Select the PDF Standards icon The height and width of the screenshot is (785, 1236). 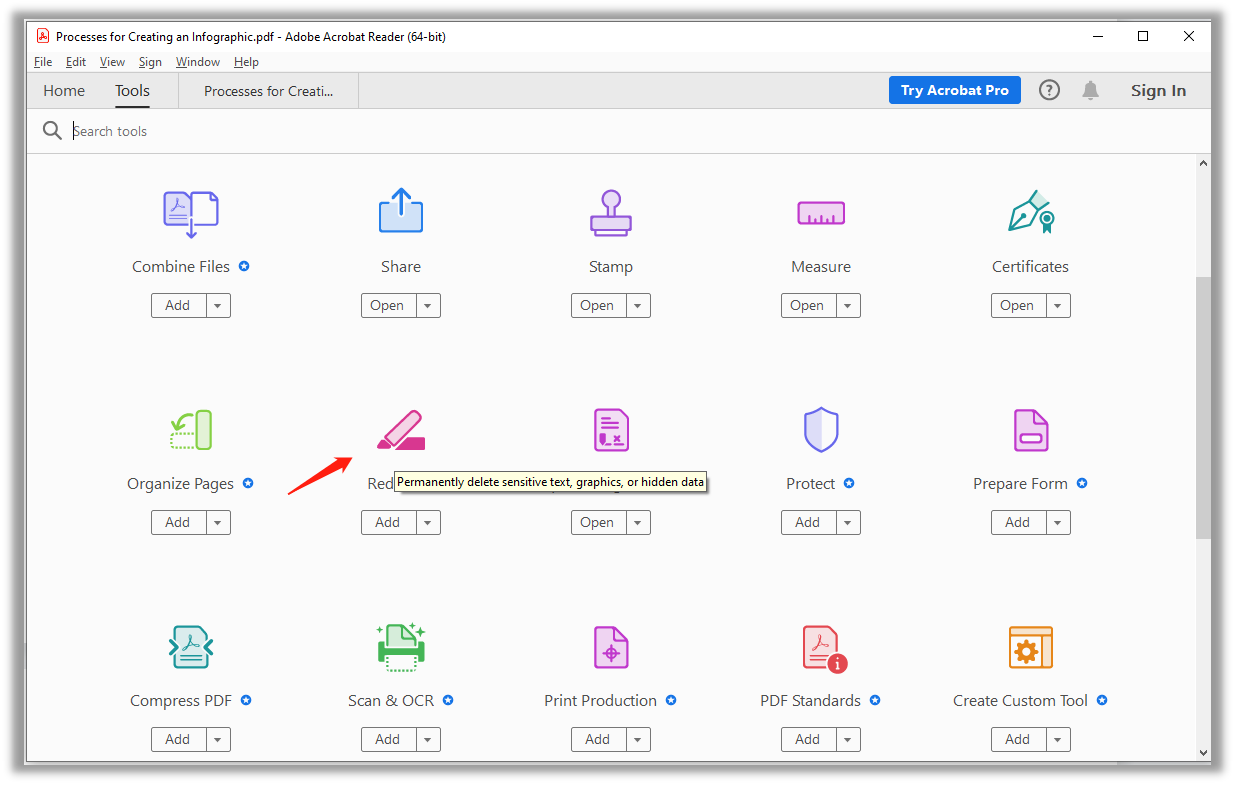(824, 648)
